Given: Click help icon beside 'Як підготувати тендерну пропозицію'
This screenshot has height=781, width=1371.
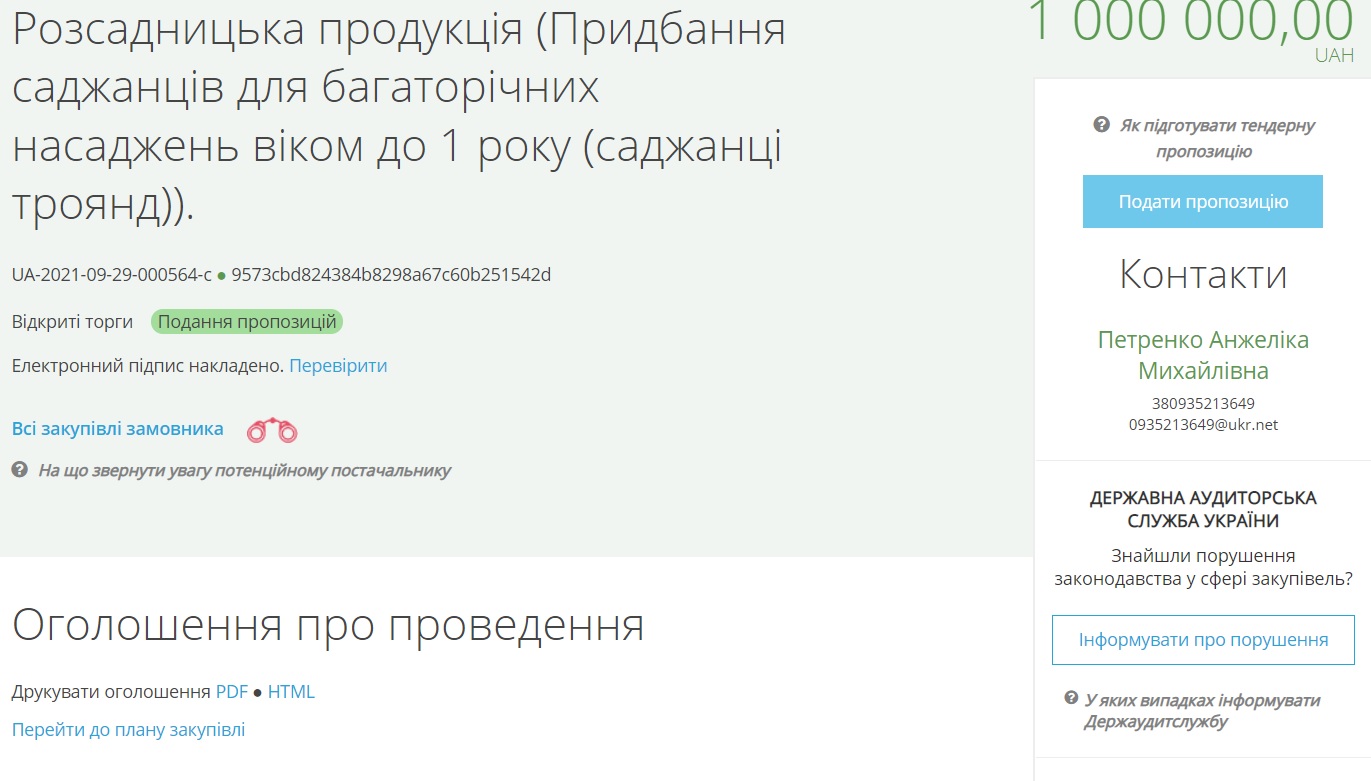Looking at the screenshot, I should 1101,125.
